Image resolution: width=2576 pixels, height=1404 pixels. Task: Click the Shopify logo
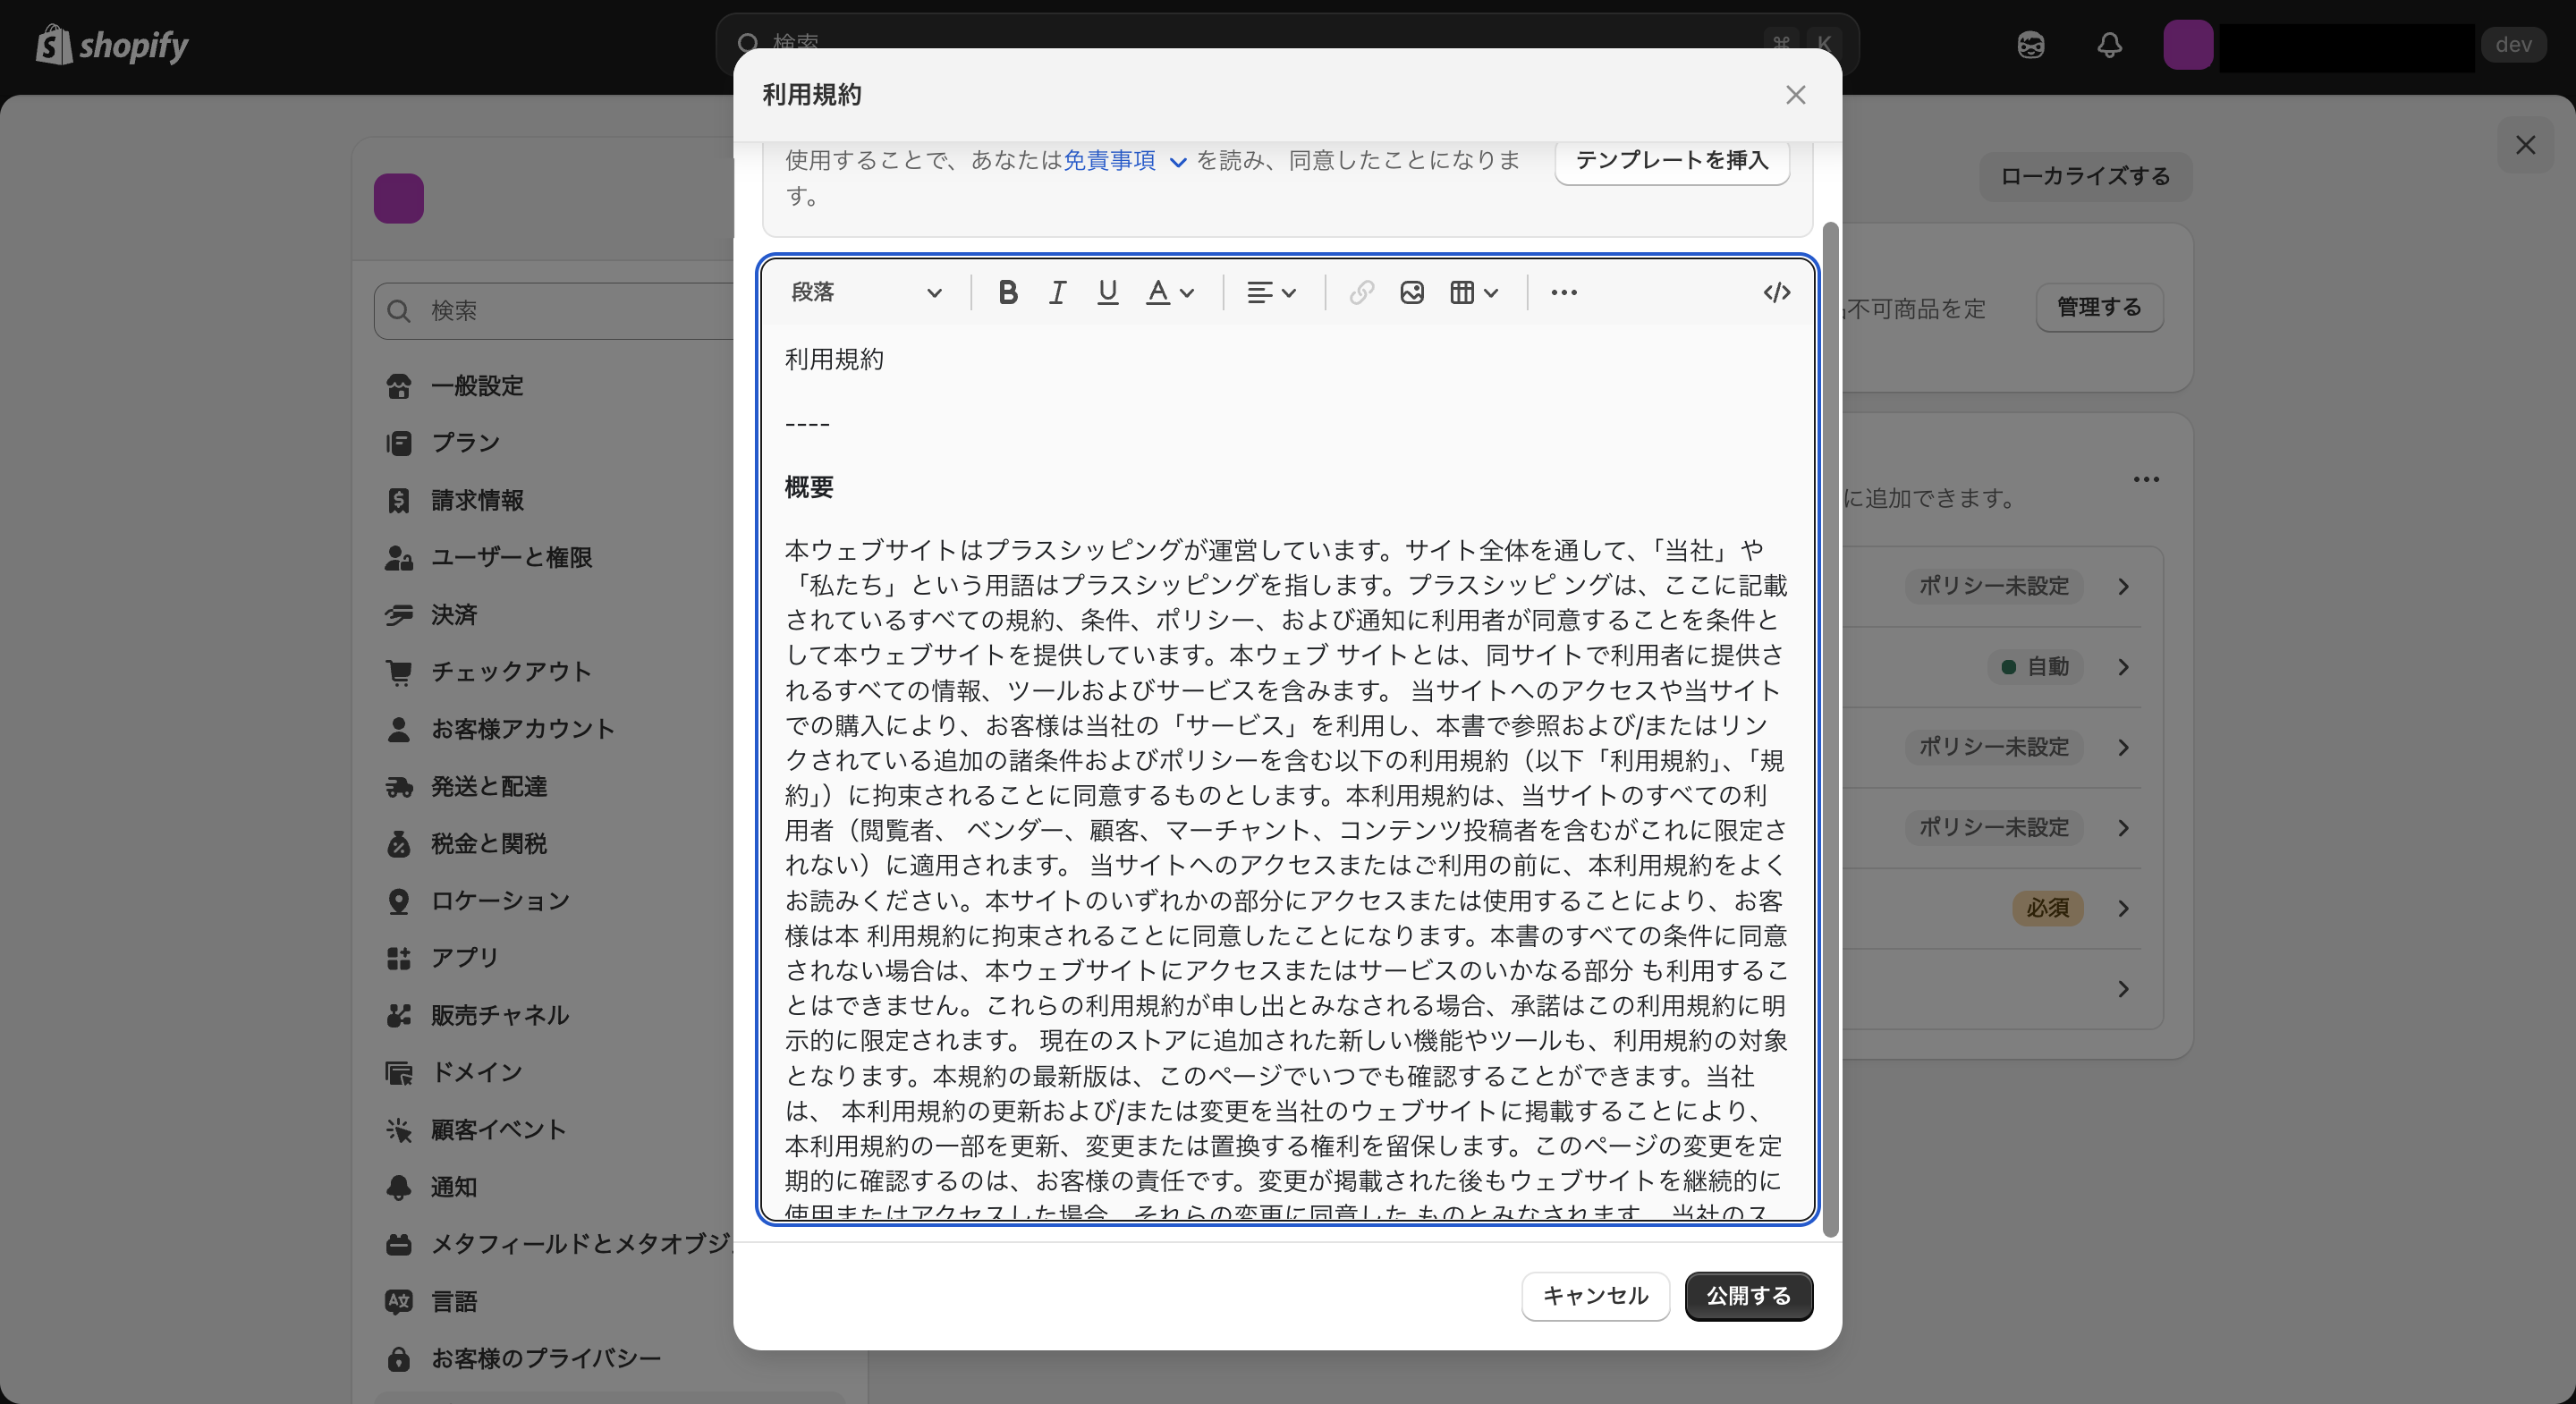coord(112,45)
